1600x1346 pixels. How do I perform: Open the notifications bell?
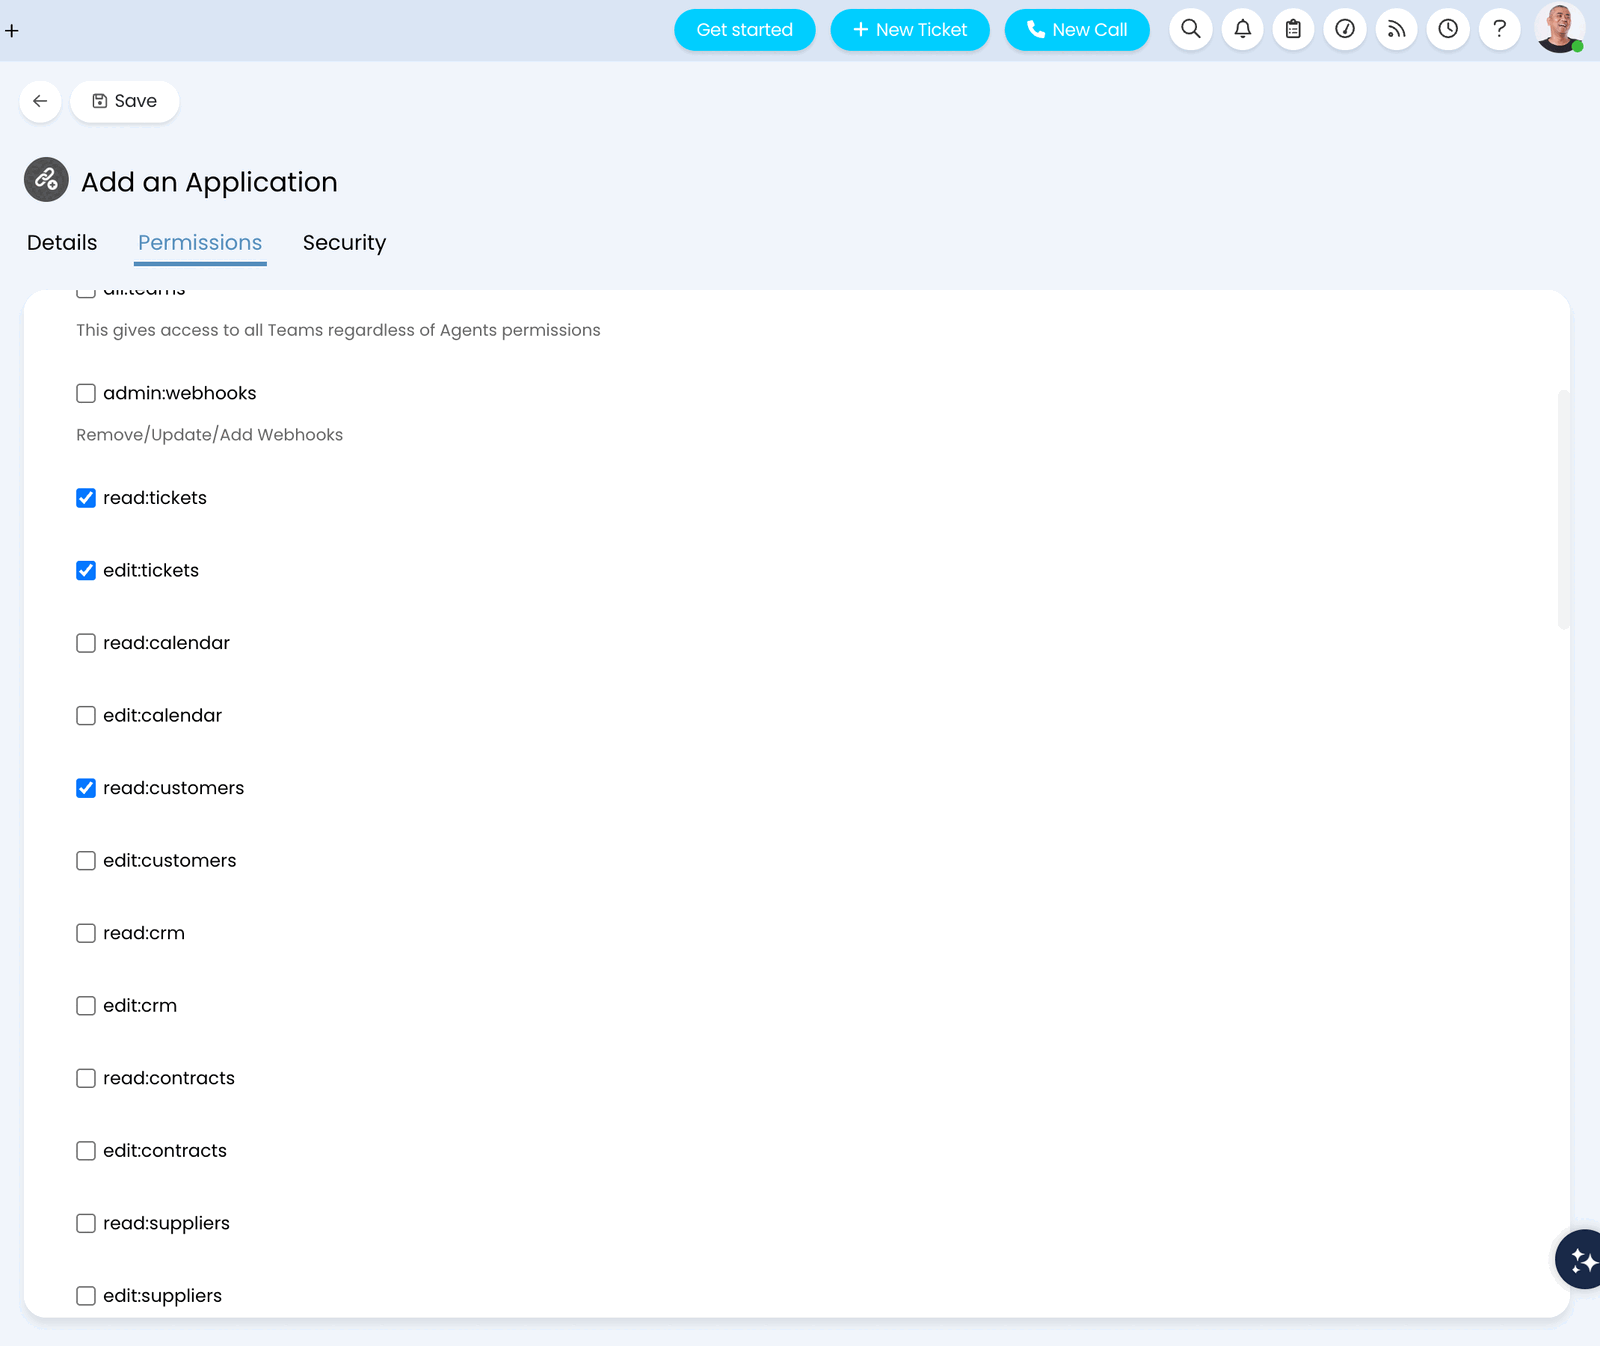pos(1242,29)
